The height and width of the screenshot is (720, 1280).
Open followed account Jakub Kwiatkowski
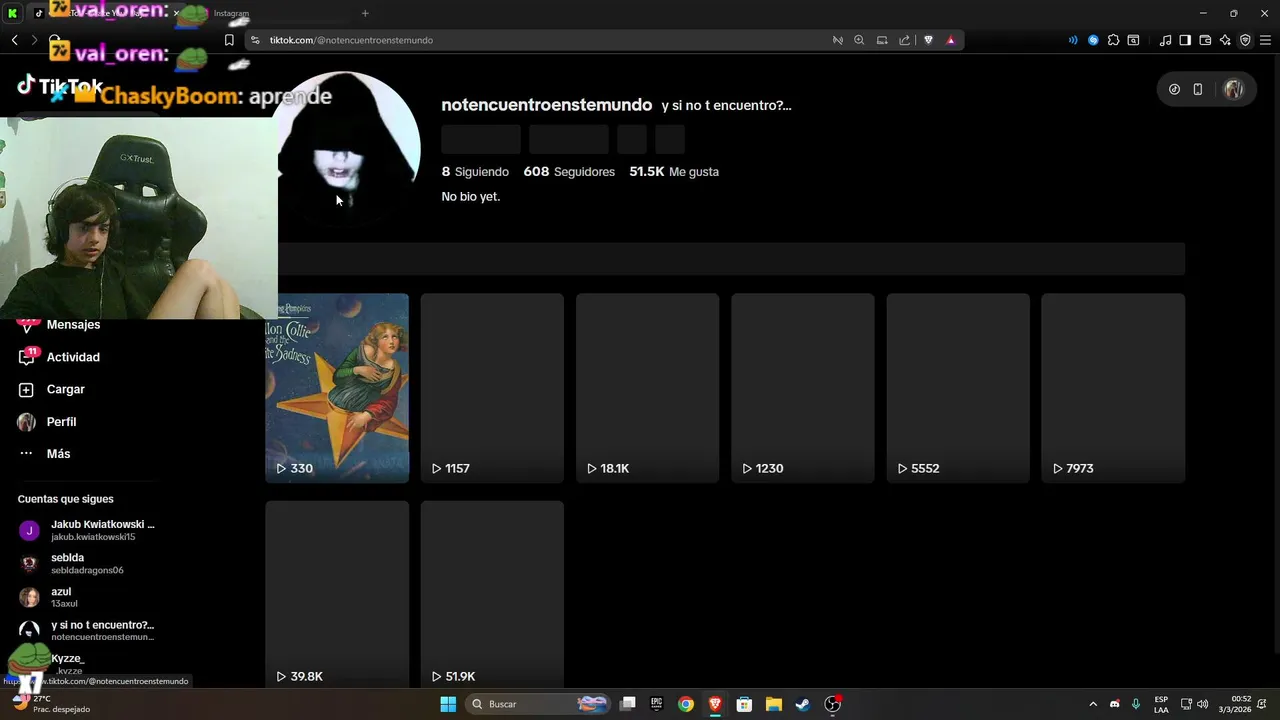(x=87, y=530)
